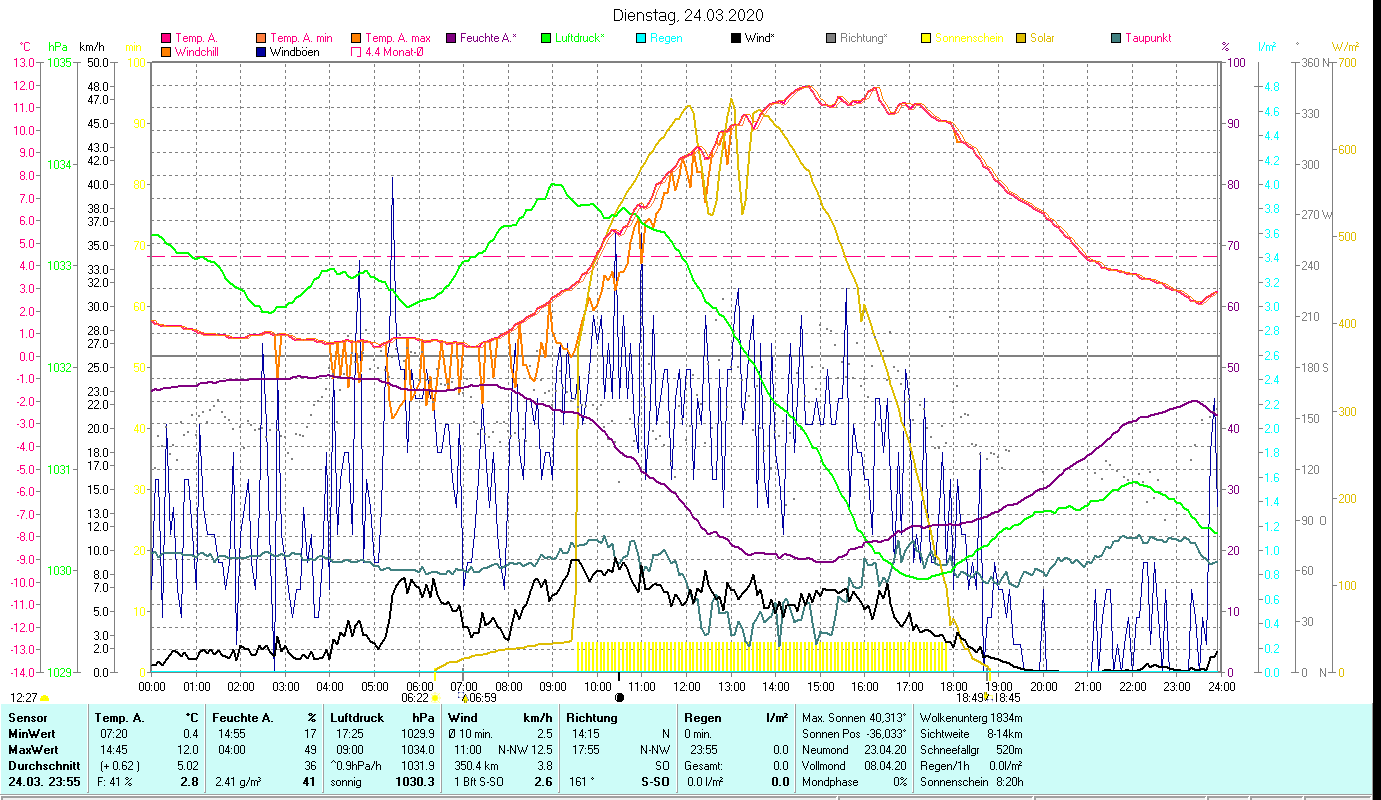Click the black Wind legend square
The width and height of the screenshot is (1381, 800).
736,38
